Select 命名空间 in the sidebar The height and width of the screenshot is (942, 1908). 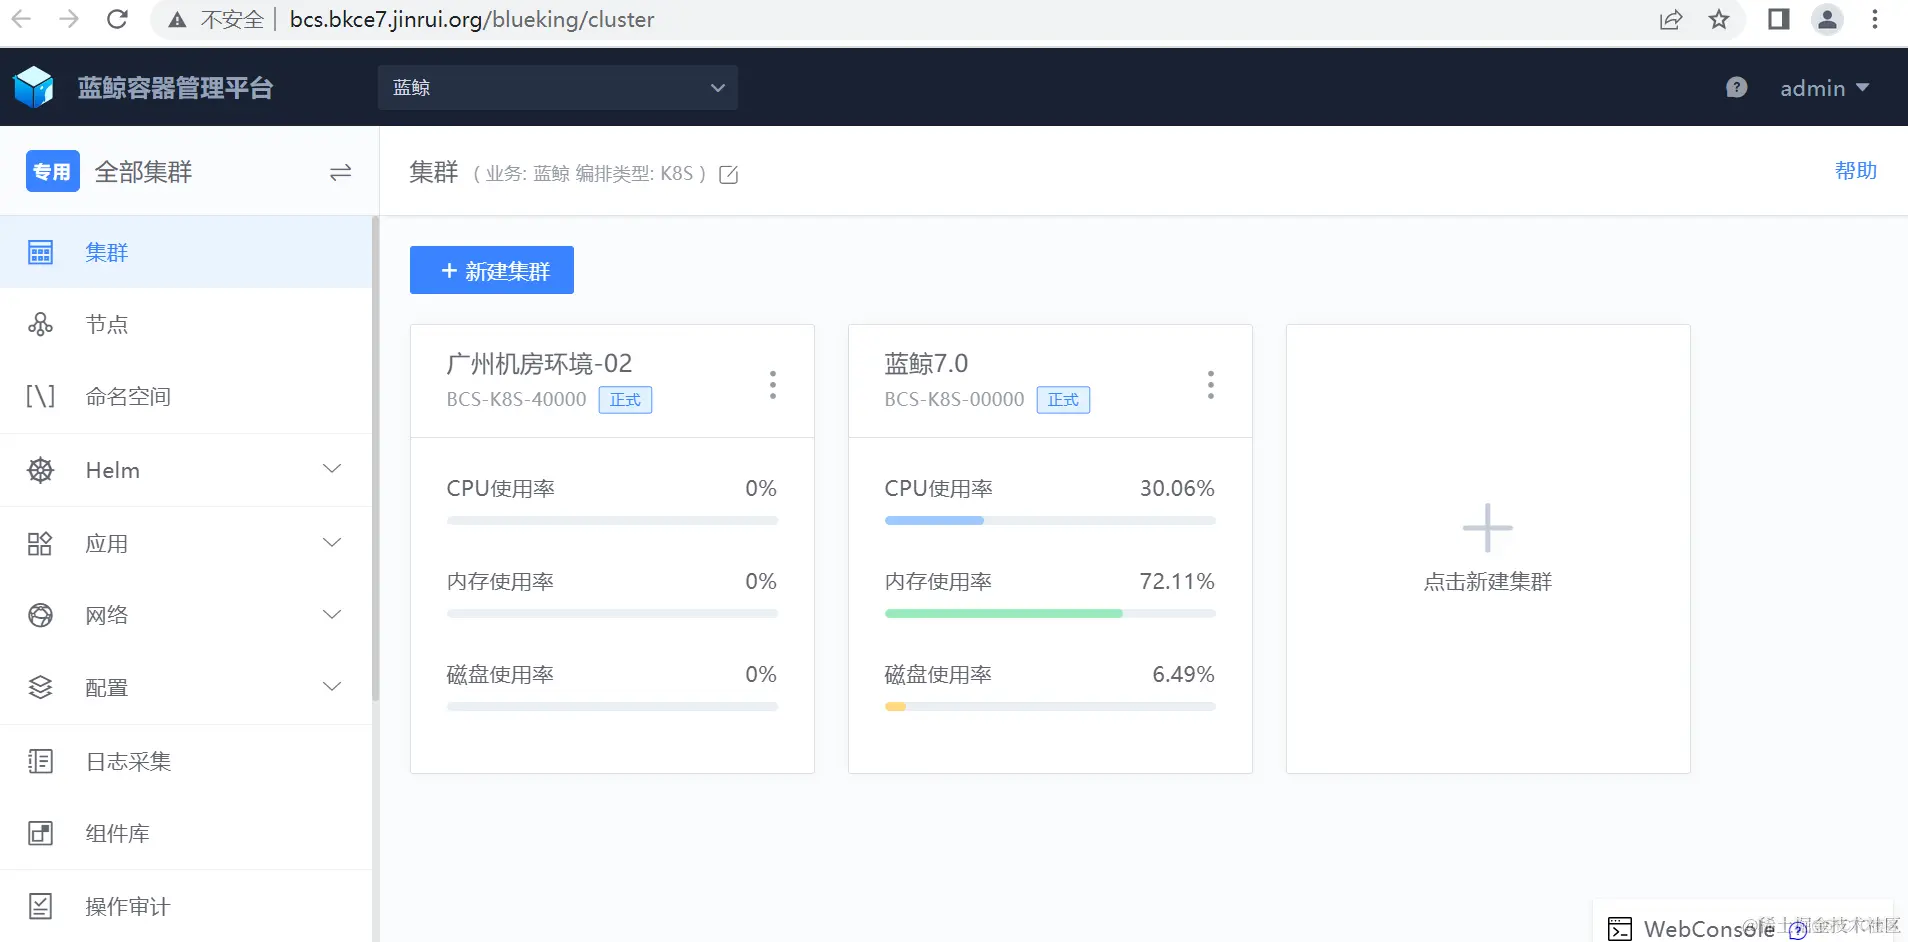pyautogui.click(x=186, y=396)
